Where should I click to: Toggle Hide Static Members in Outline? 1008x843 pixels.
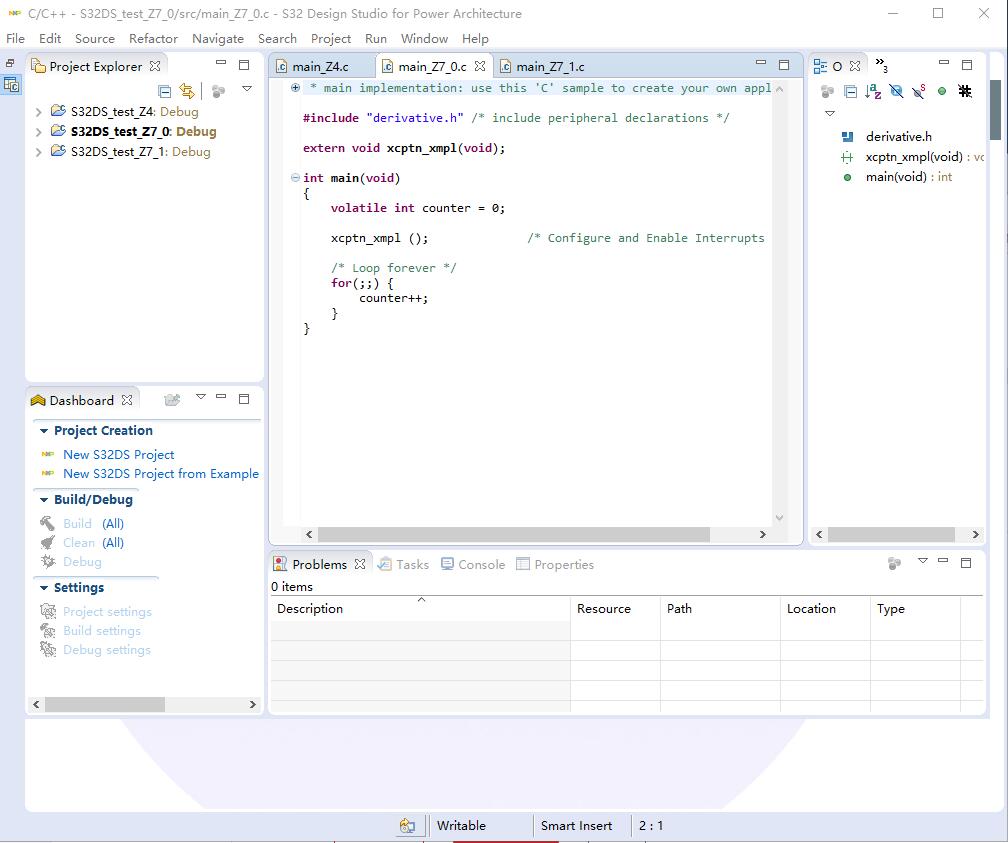point(919,92)
